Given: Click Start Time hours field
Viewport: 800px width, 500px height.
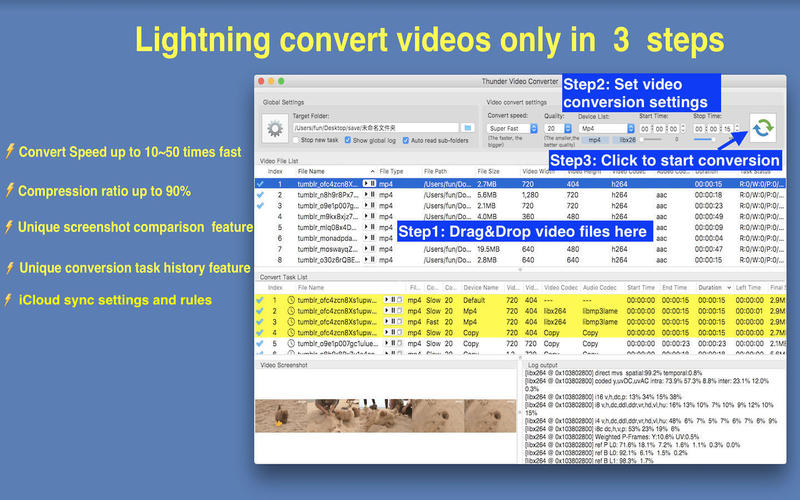Looking at the screenshot, I should click(x=645, y=129).
